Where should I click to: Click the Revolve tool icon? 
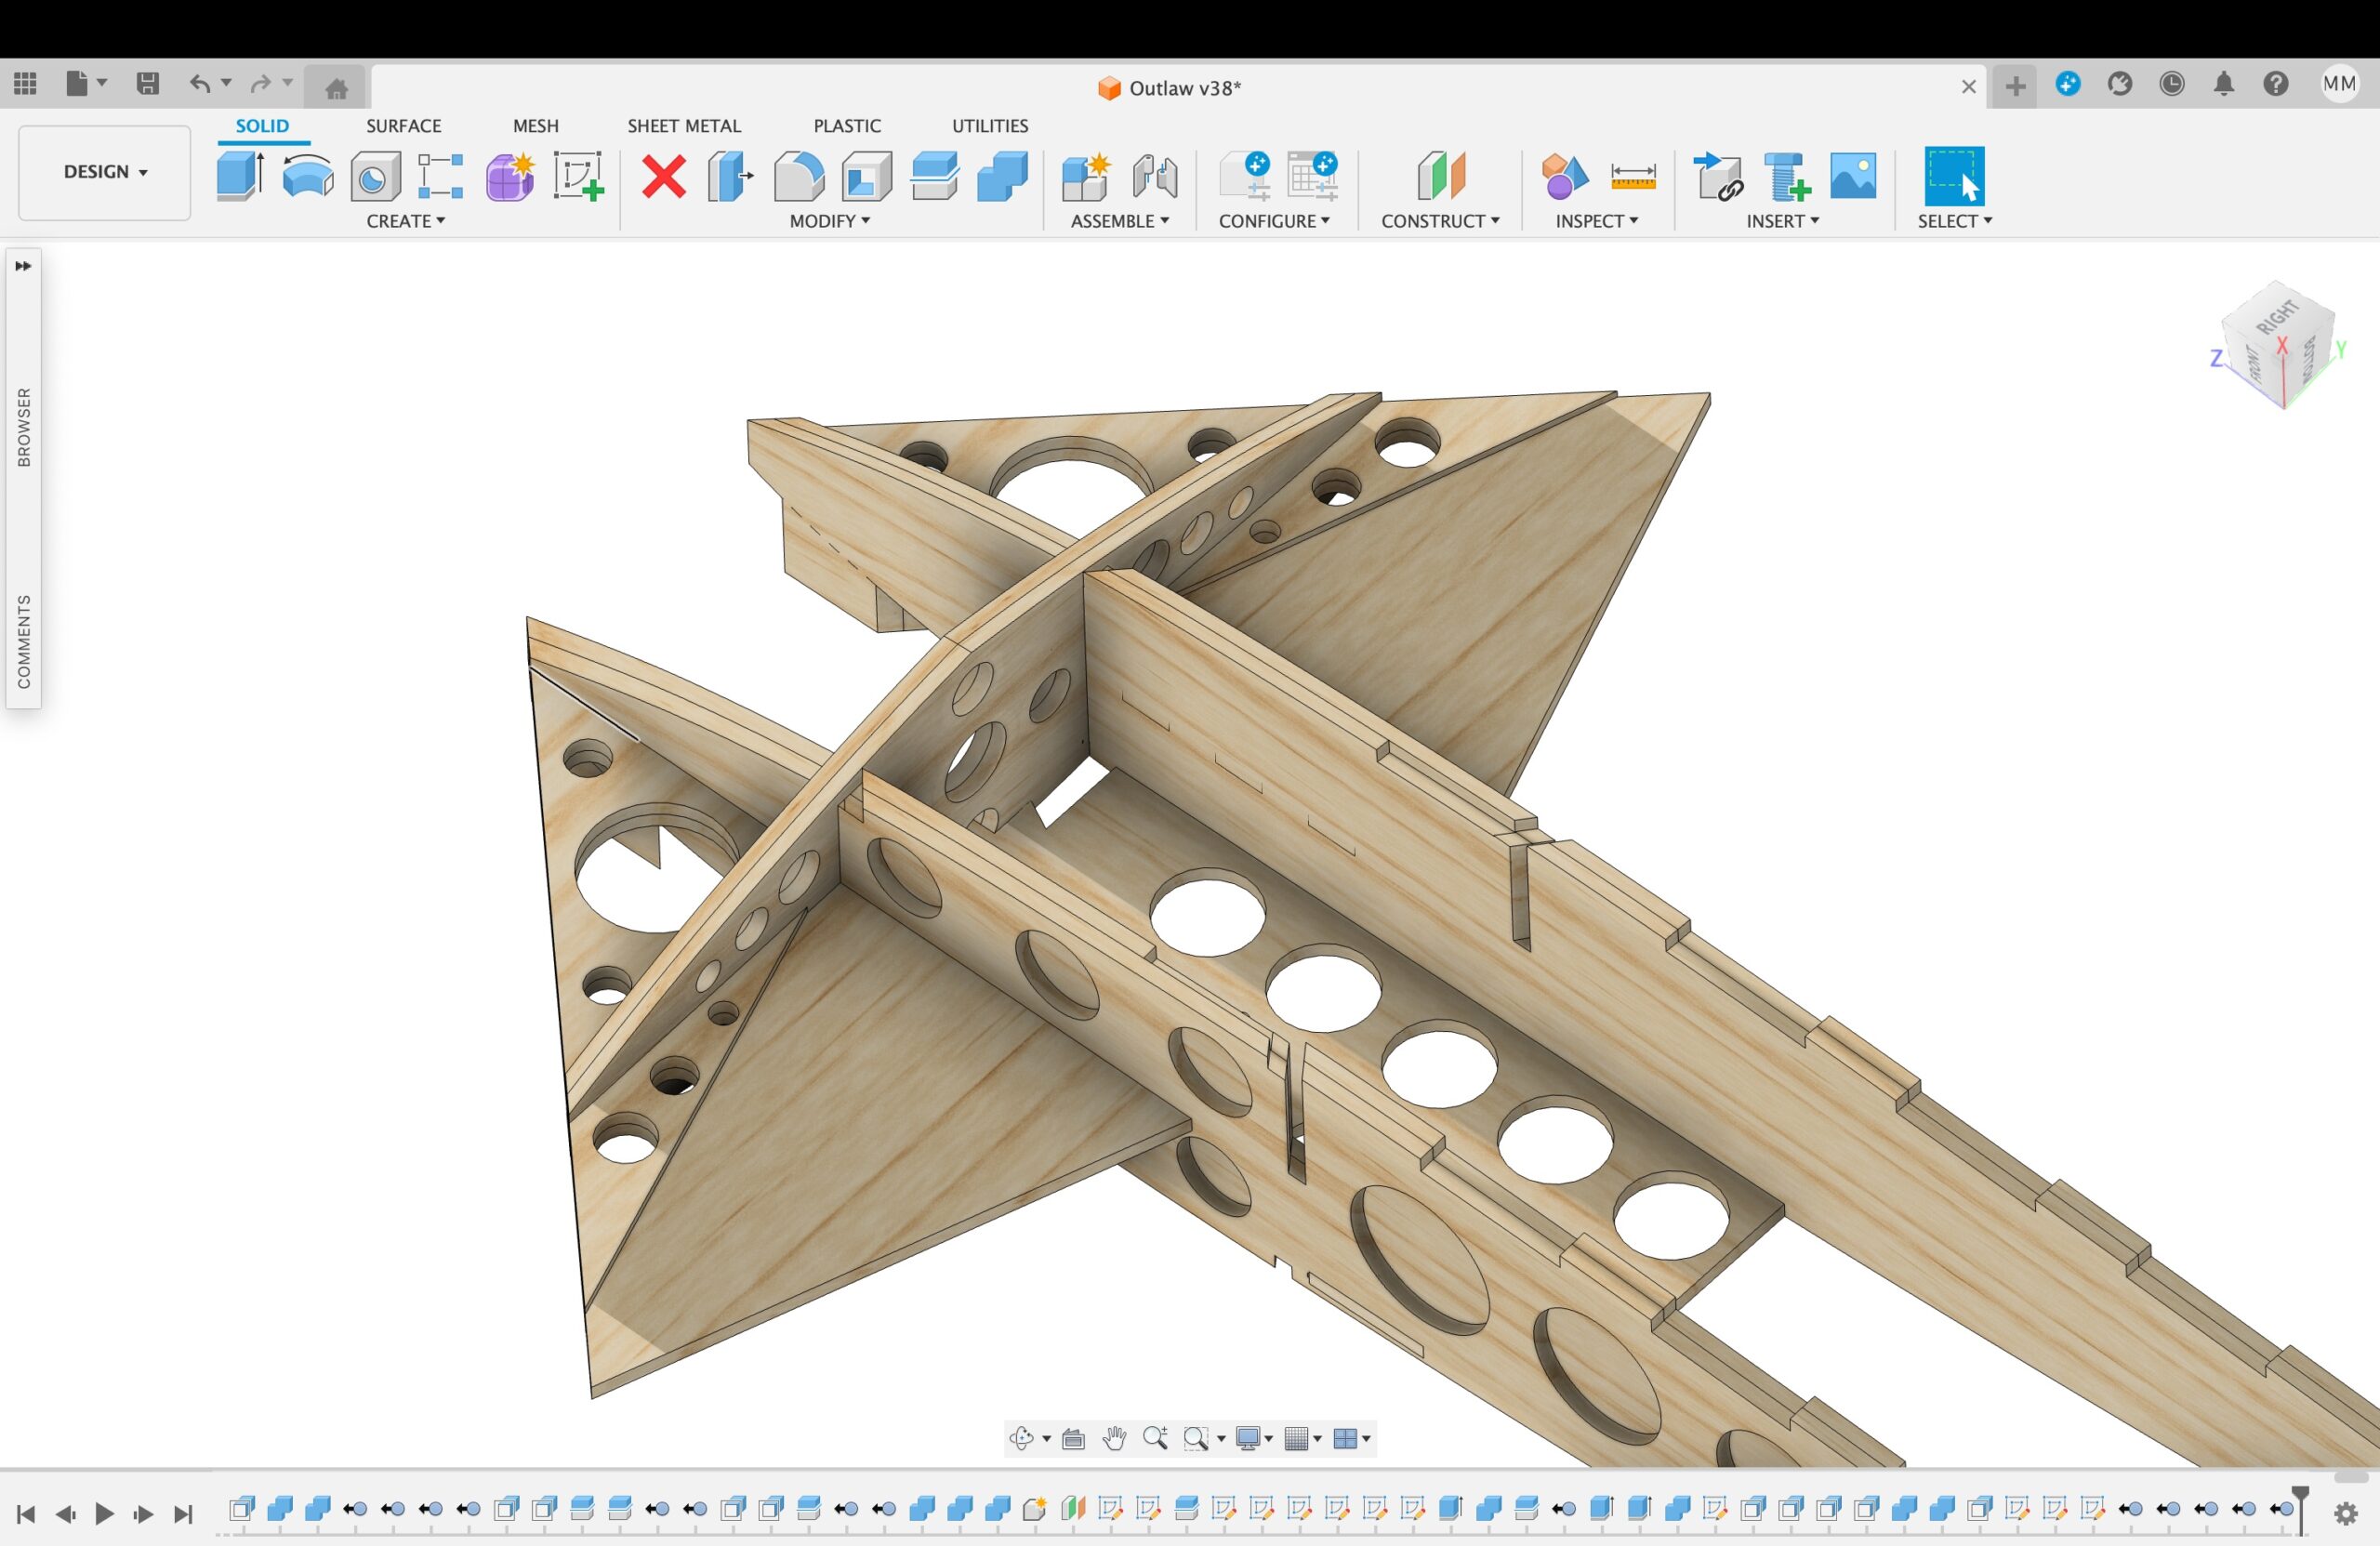307,176
